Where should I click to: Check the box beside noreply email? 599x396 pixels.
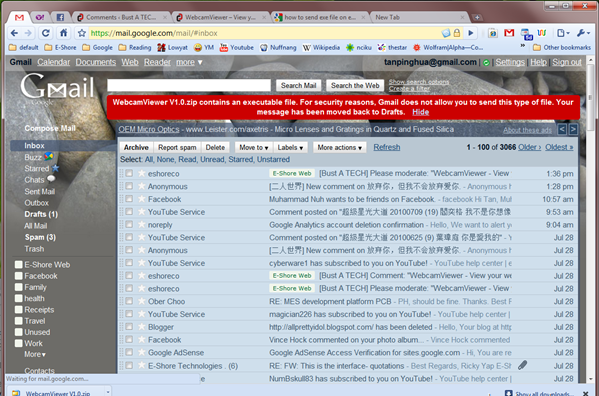(129, 224)
